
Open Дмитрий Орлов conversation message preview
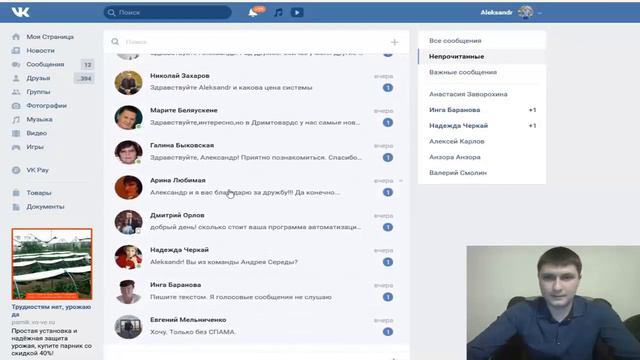click(256, 227)
